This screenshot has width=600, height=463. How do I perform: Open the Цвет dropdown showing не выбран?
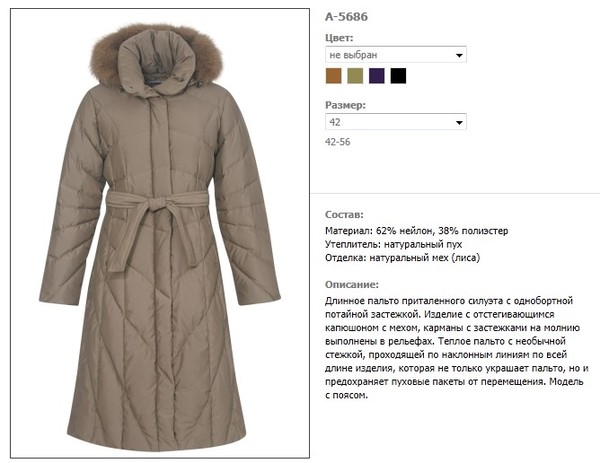pyautogui.click(x=396, y=55)
